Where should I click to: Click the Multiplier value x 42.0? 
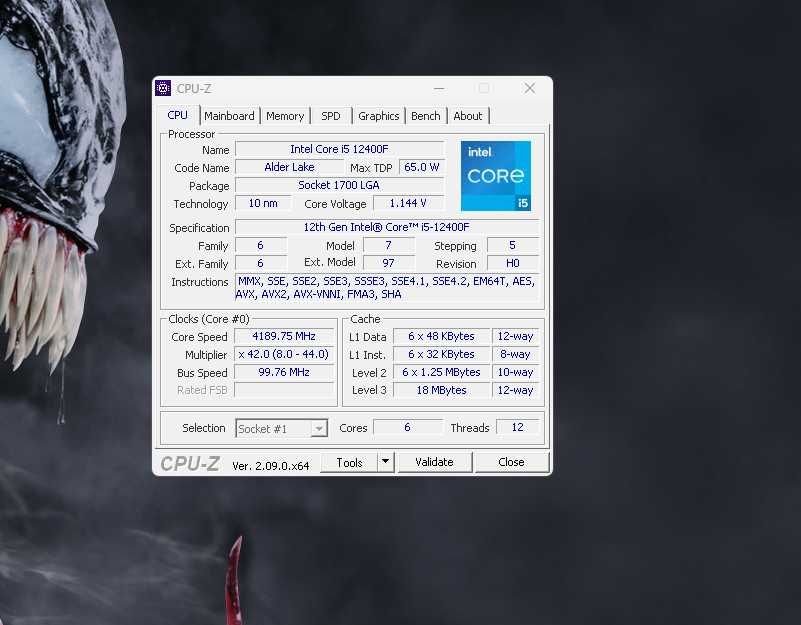click(x=284, y=354)
